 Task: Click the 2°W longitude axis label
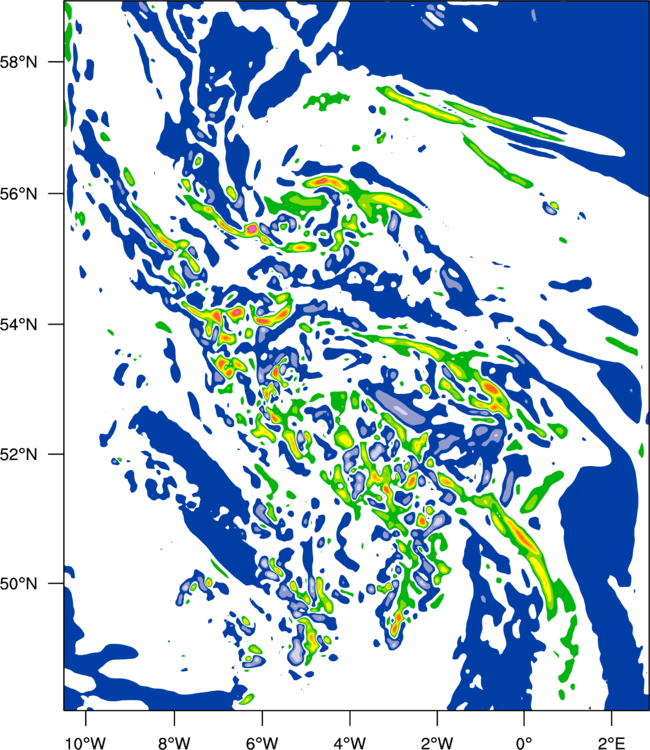pyautogui.click(x=437, y=743)
